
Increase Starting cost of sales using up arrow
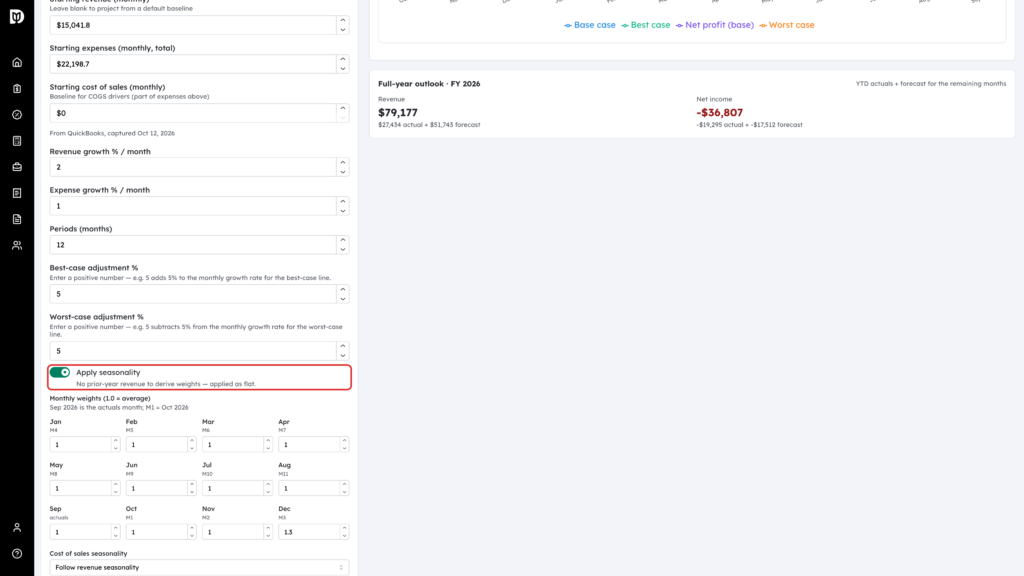pyautogui.click(x=343, y=108)
